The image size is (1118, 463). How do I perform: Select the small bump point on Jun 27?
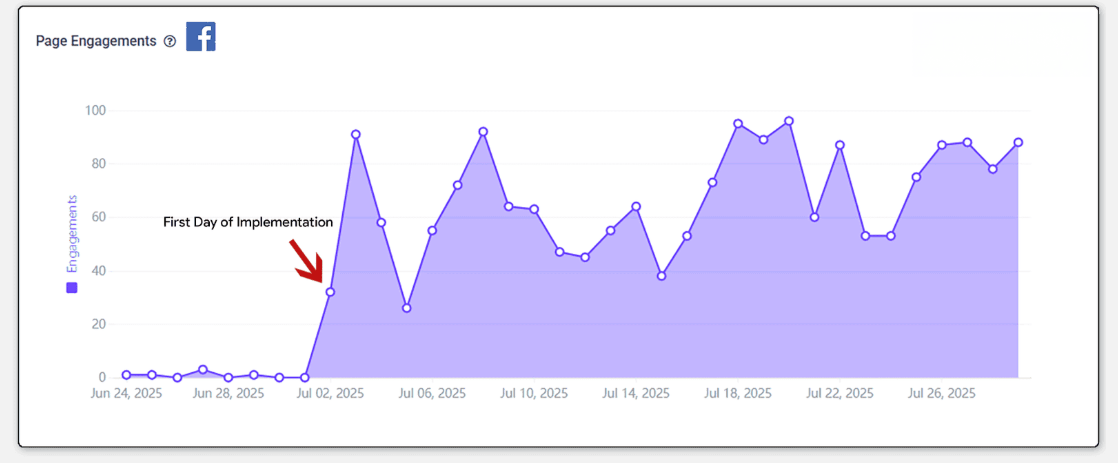pyautogui.click(x=203, y=370)
